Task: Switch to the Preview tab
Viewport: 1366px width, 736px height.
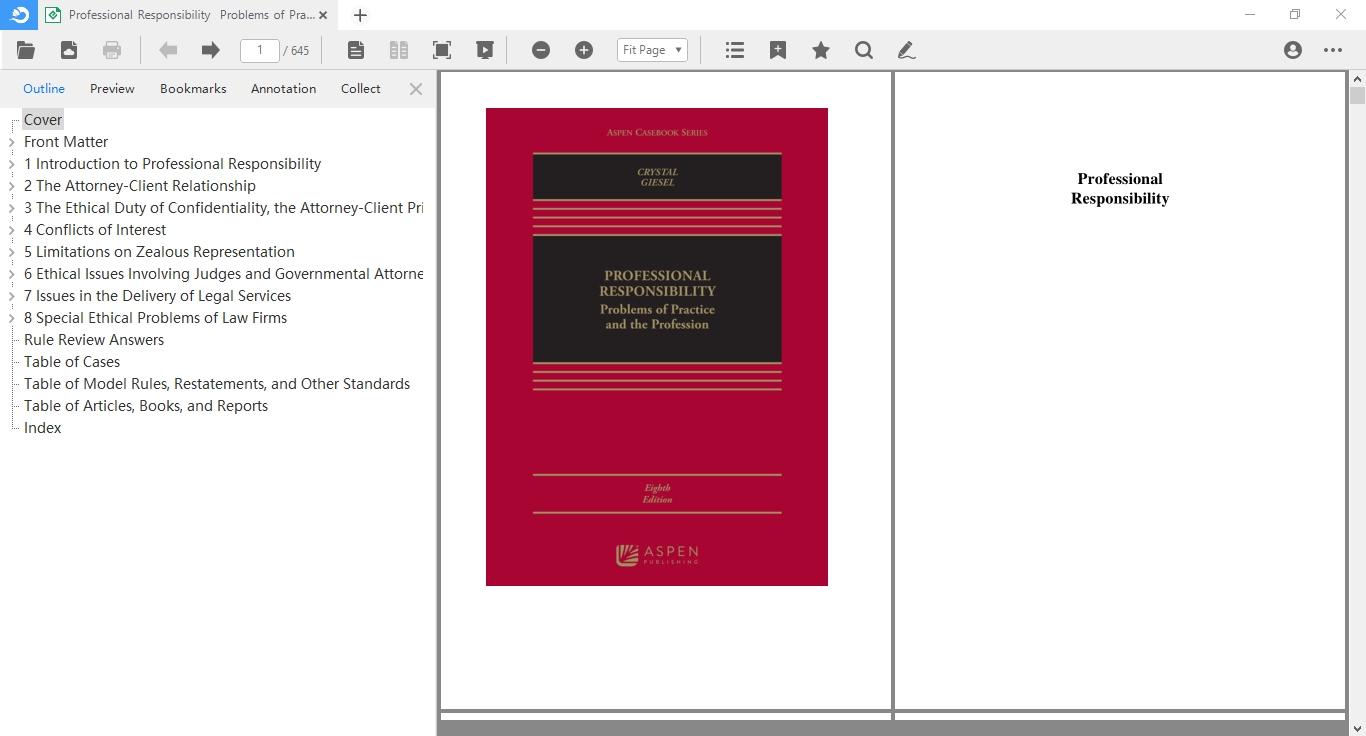Action: [112, 89]
